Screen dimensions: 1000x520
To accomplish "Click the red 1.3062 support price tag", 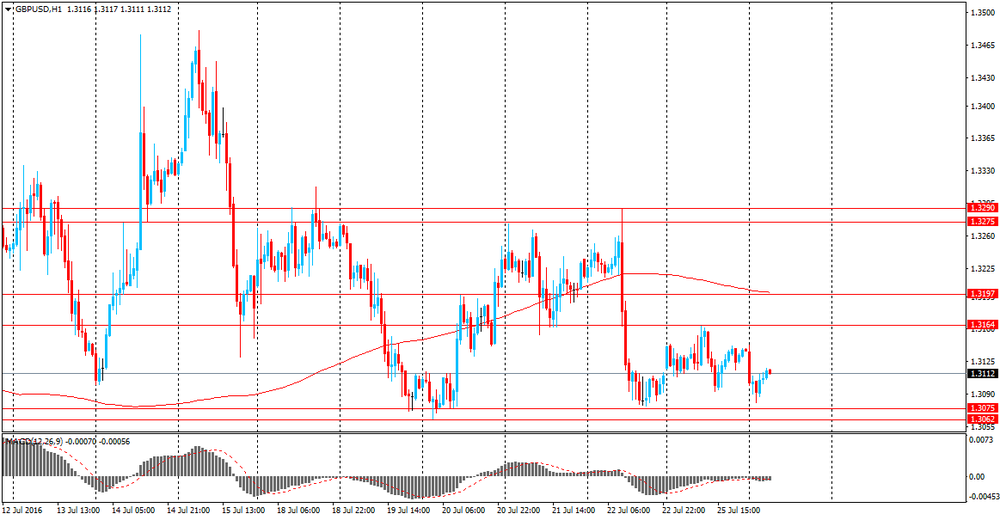I will click(x=982, y=419).
